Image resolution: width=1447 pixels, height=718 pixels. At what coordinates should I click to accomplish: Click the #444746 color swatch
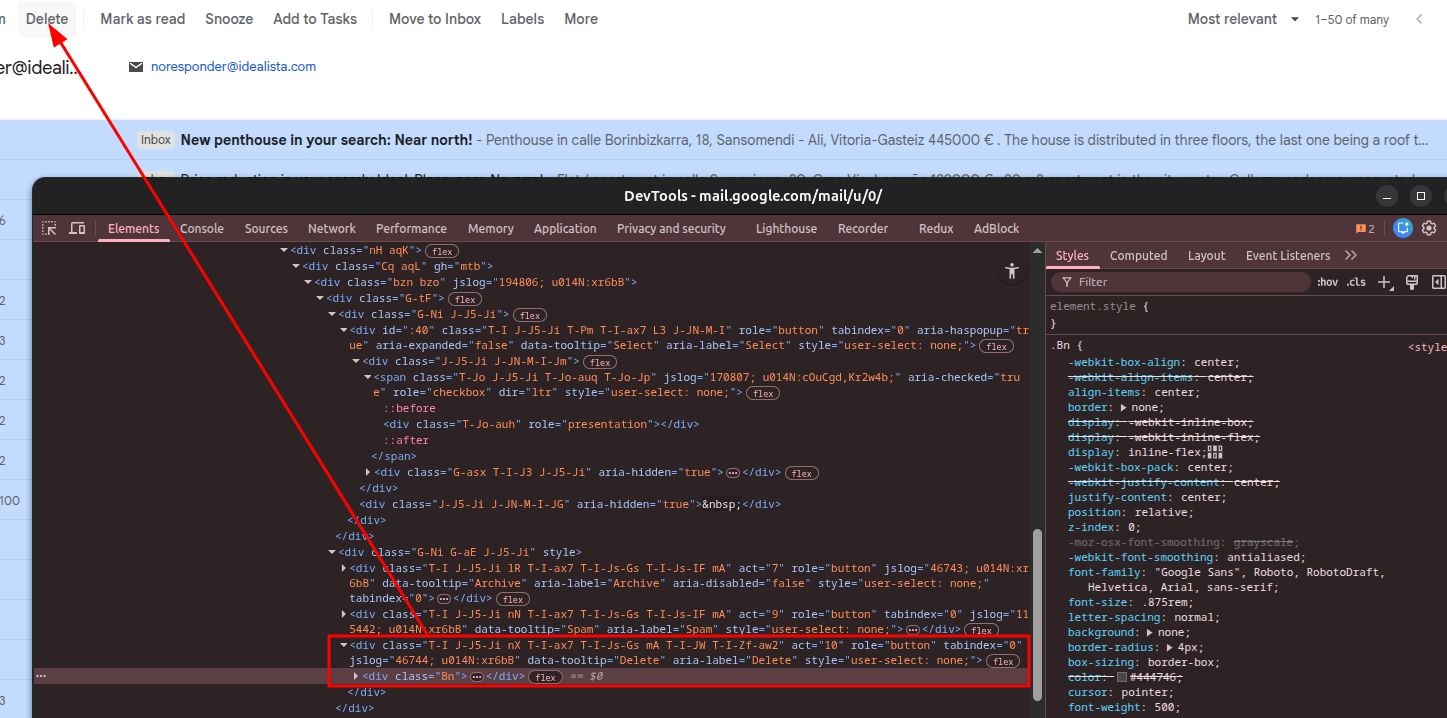tap(1122, 677)
